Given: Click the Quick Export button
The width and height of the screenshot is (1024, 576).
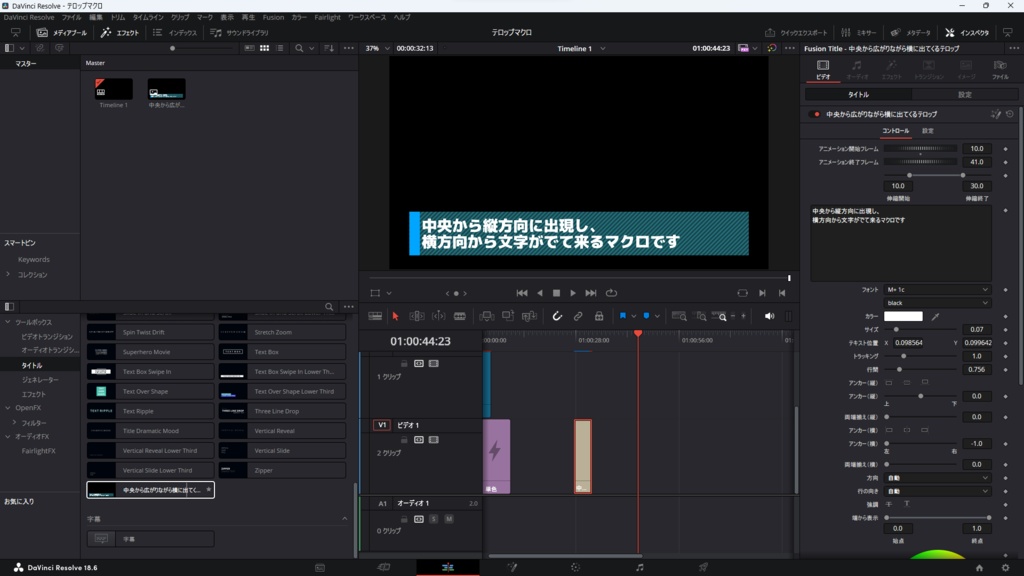Looking at the screenshot, I should (796, 33).
